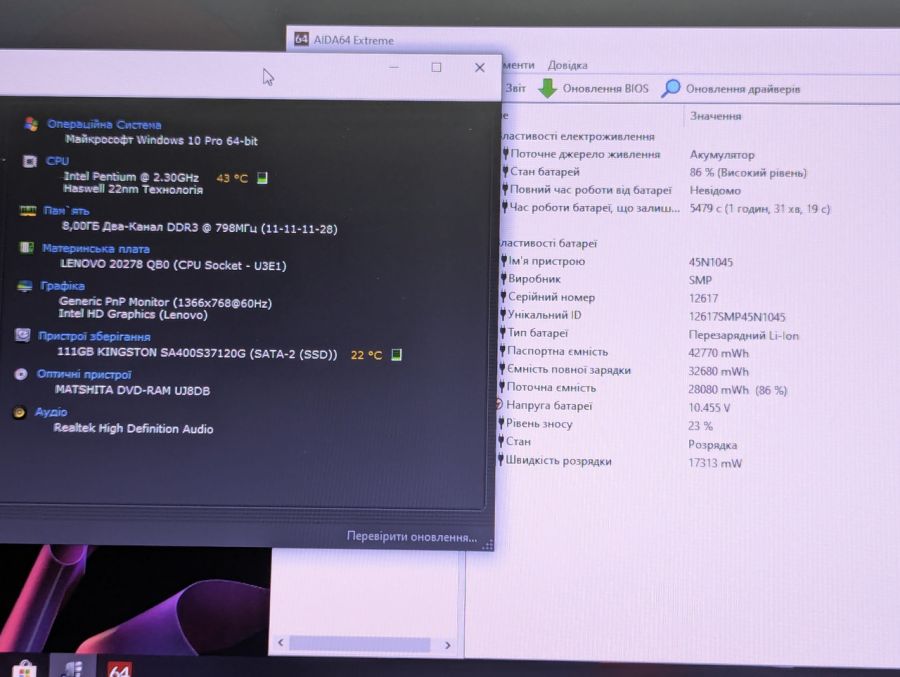The height and width of the screenshot is (677, 900).
Task: Click the AIDA64 Extreme title bar icon
Action: 301,39
